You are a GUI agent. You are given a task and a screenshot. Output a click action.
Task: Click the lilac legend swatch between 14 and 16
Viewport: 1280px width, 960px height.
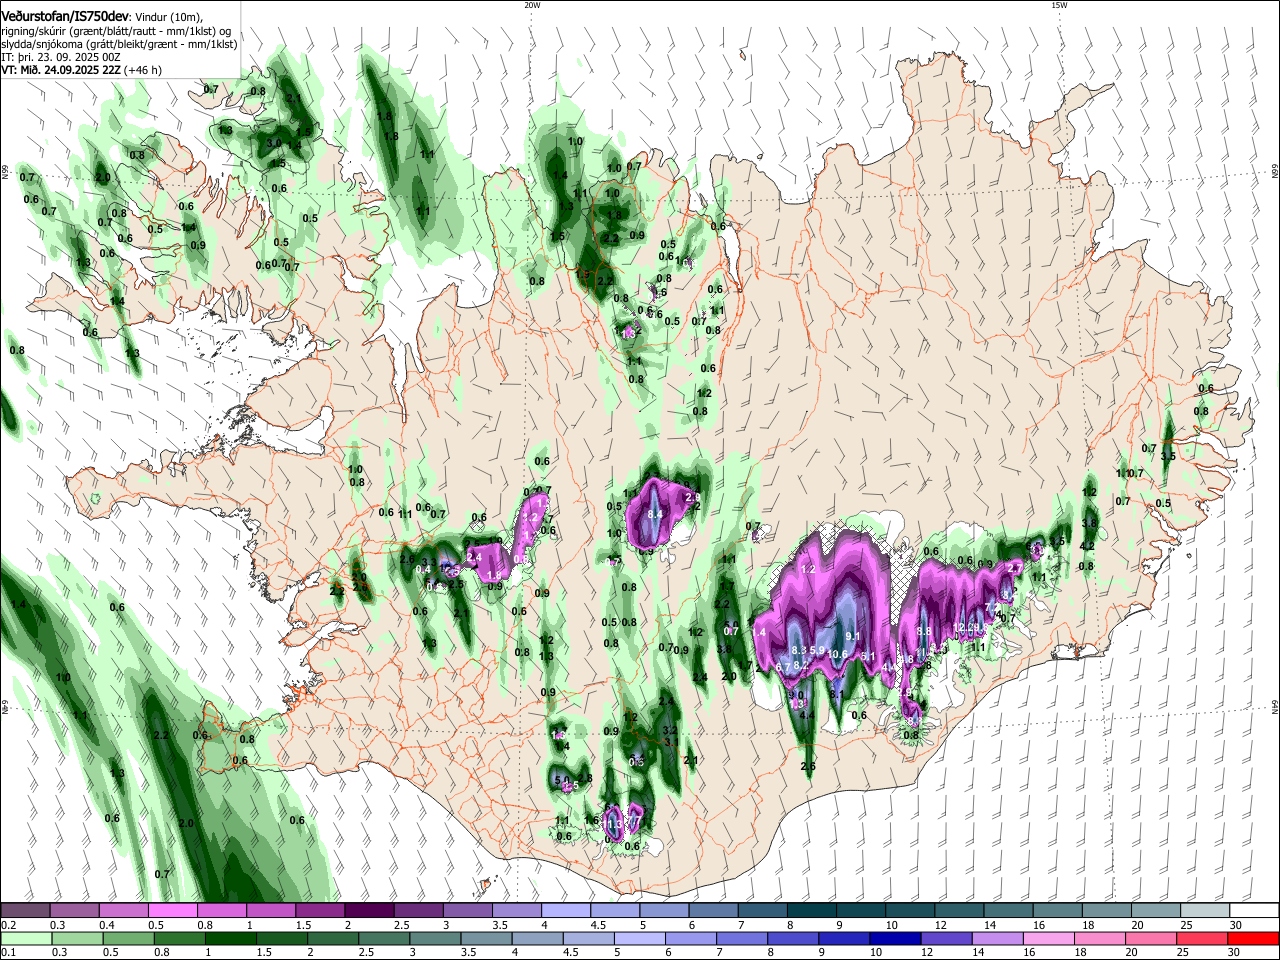[x=997, y=939]
